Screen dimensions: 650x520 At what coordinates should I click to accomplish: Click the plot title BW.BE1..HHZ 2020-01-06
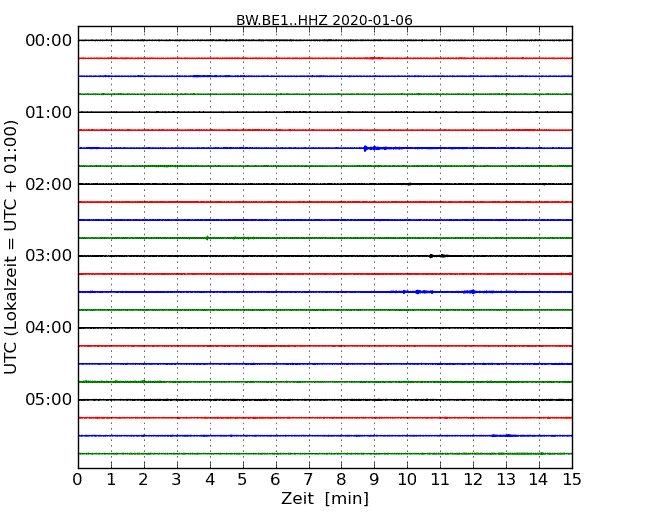click(324, 20)
